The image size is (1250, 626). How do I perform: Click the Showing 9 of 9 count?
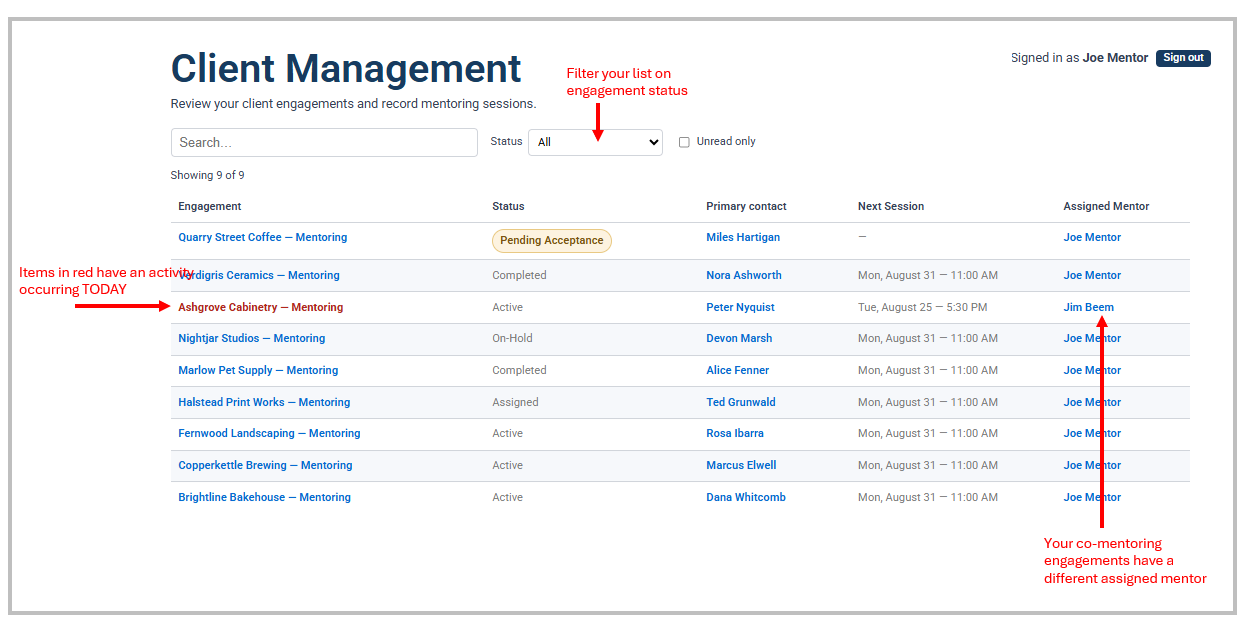(x=208, y=176)
